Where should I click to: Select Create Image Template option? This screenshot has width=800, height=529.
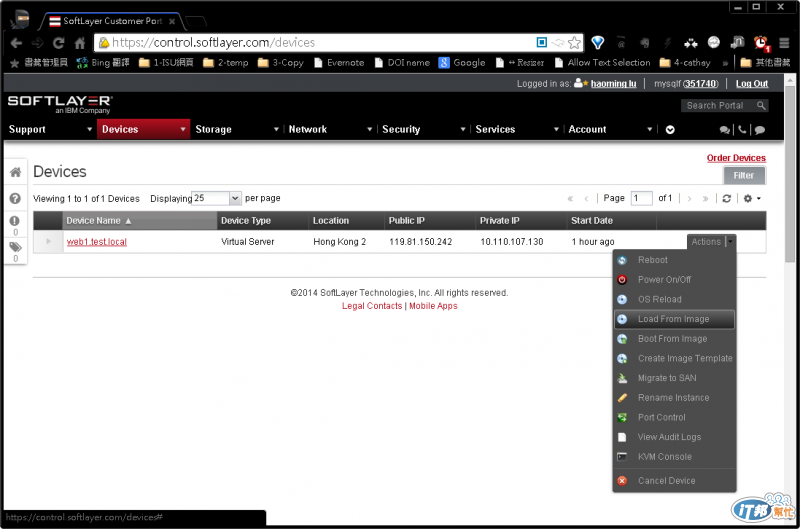point(674,359)
